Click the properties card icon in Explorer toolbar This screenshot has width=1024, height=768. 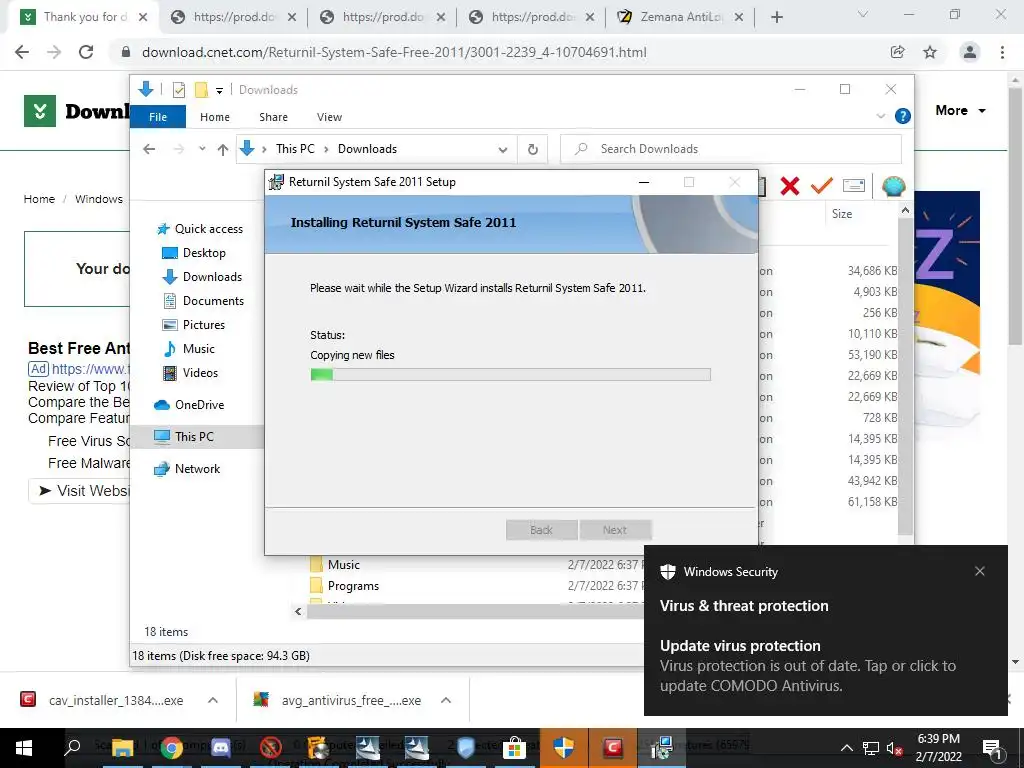tap(854, 186)
